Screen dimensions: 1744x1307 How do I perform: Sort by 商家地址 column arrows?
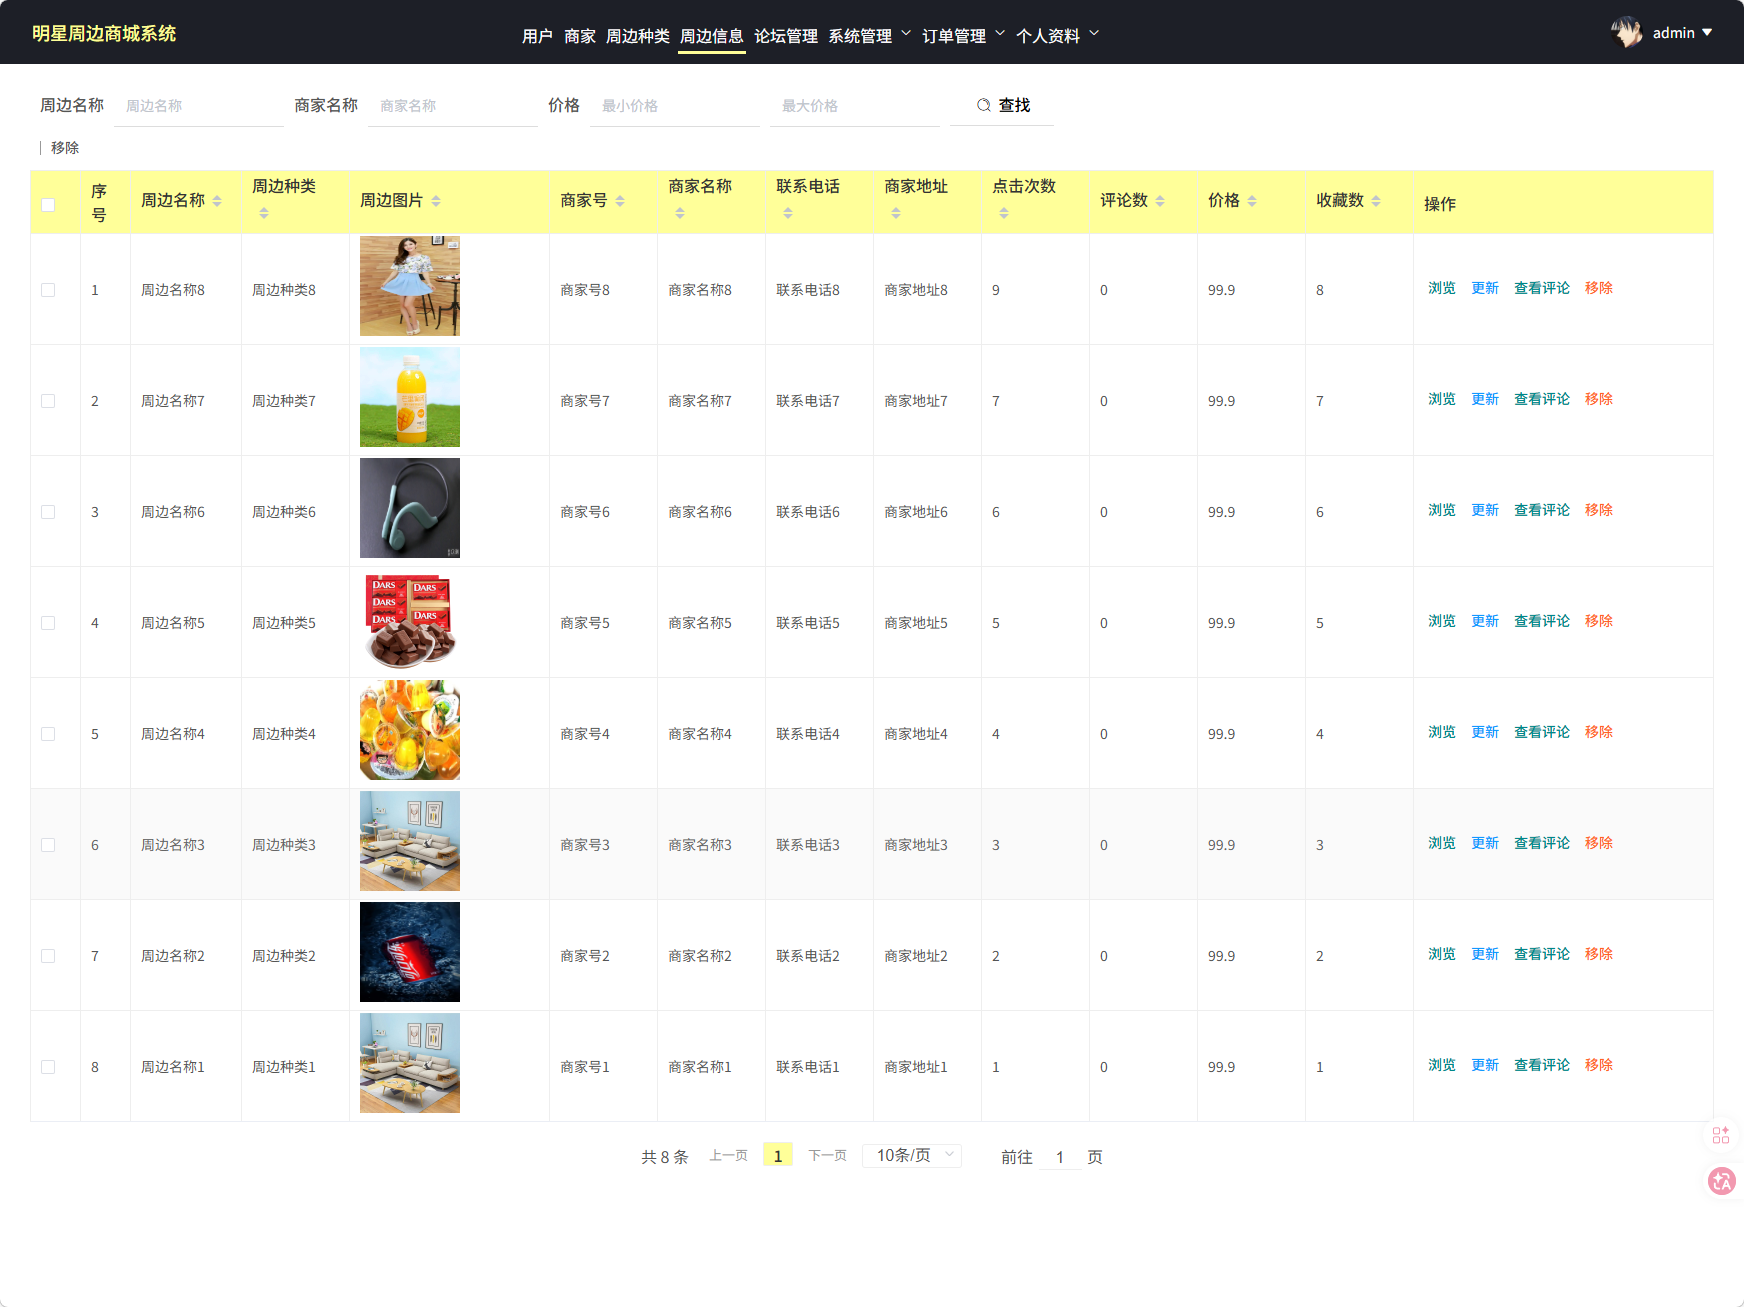[896, 213]
